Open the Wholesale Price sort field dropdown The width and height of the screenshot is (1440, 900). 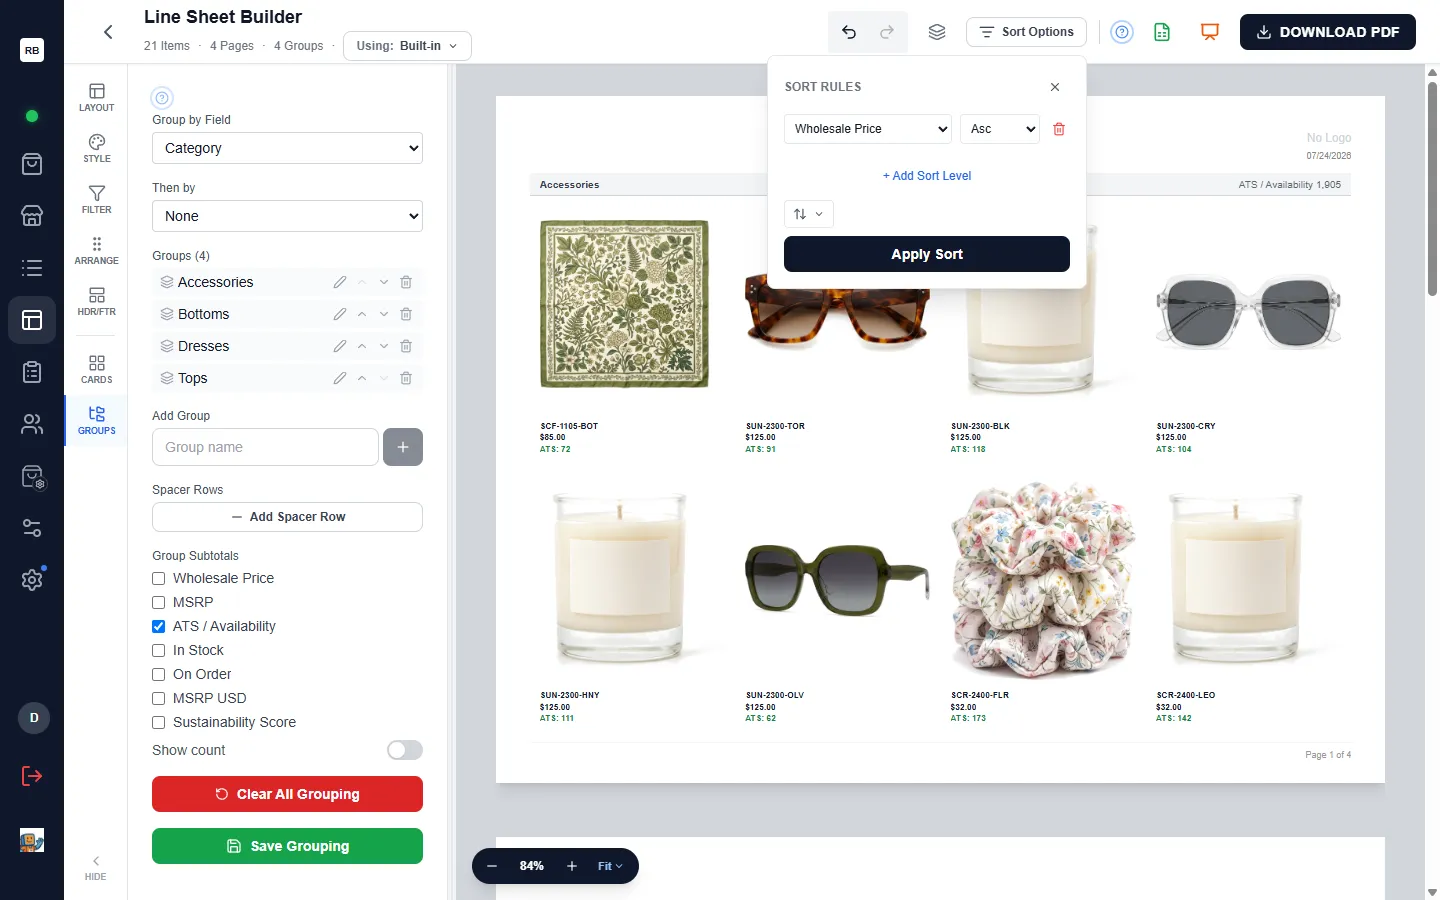(868, 129)
